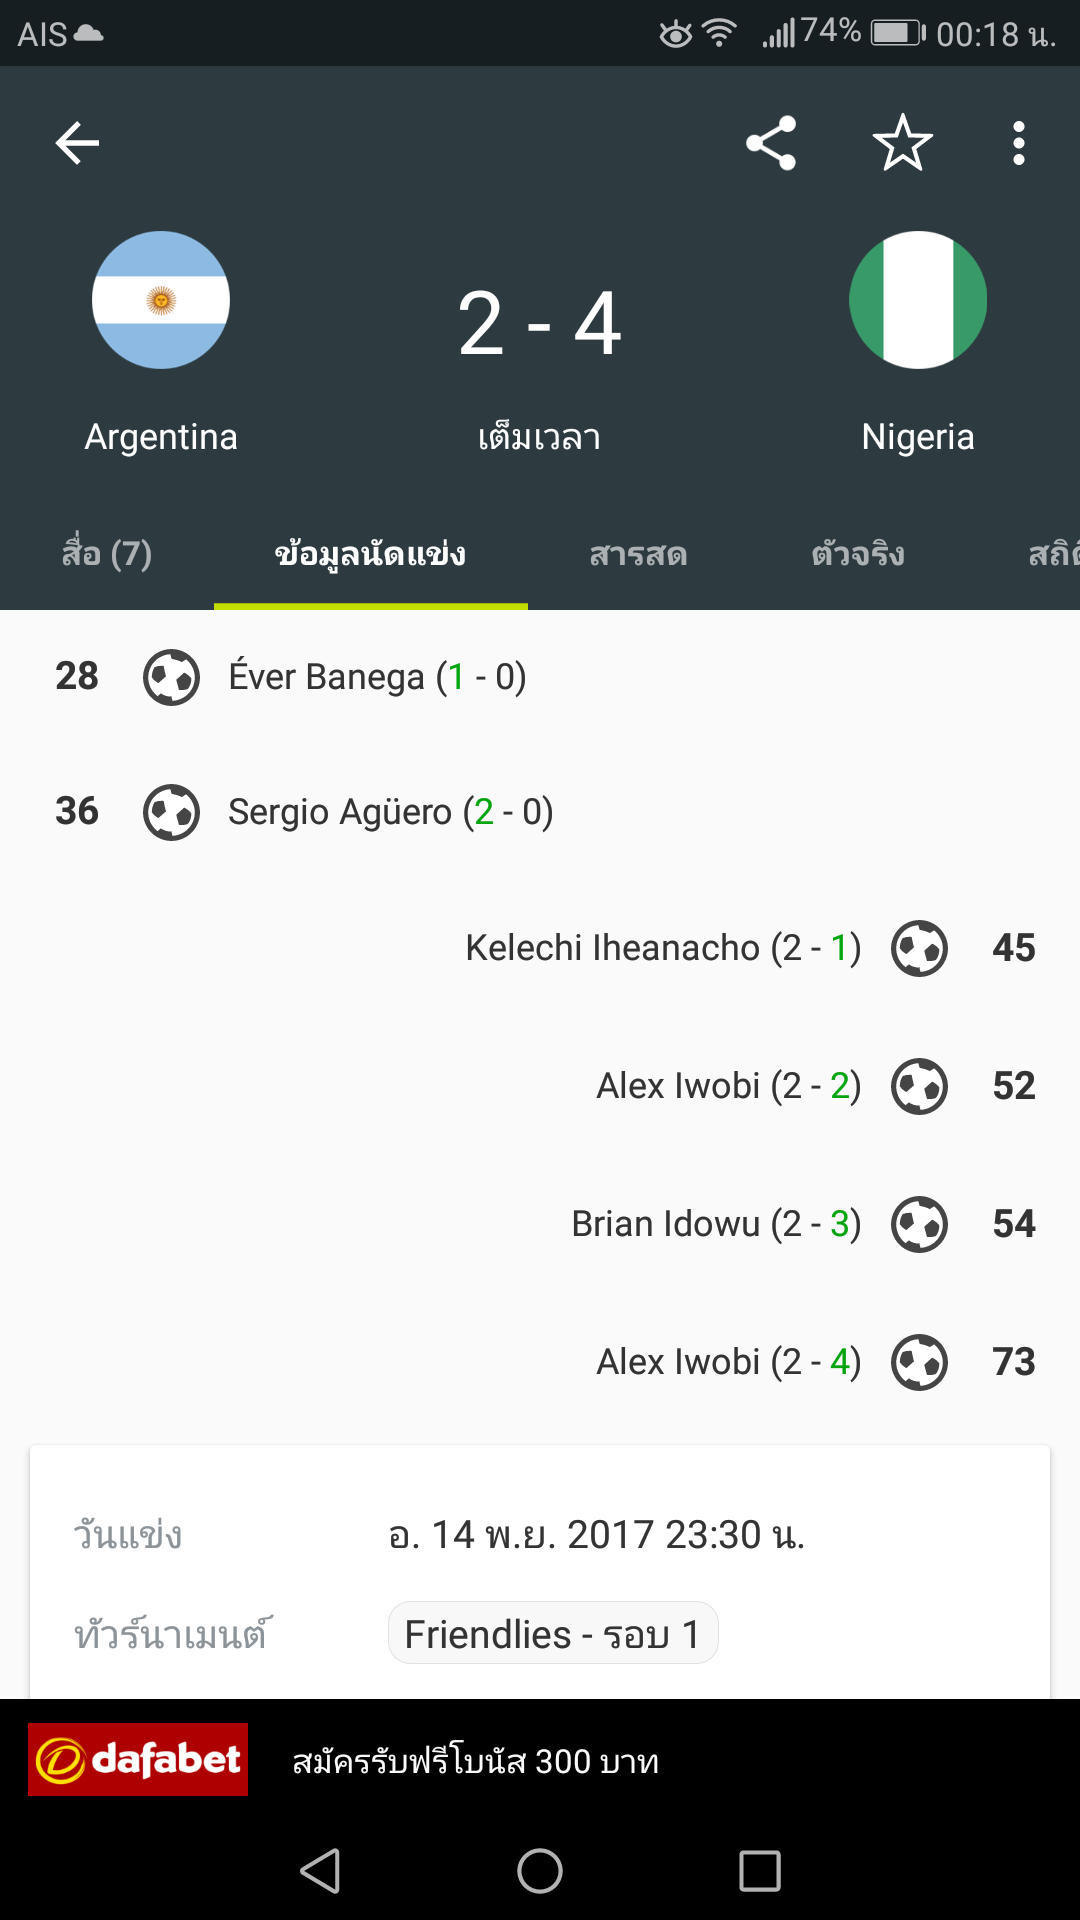The image size is (1080, 1920).
Task: Open the Friendlies - รอบ 1 tournament chip
Action: [553, 1633]
